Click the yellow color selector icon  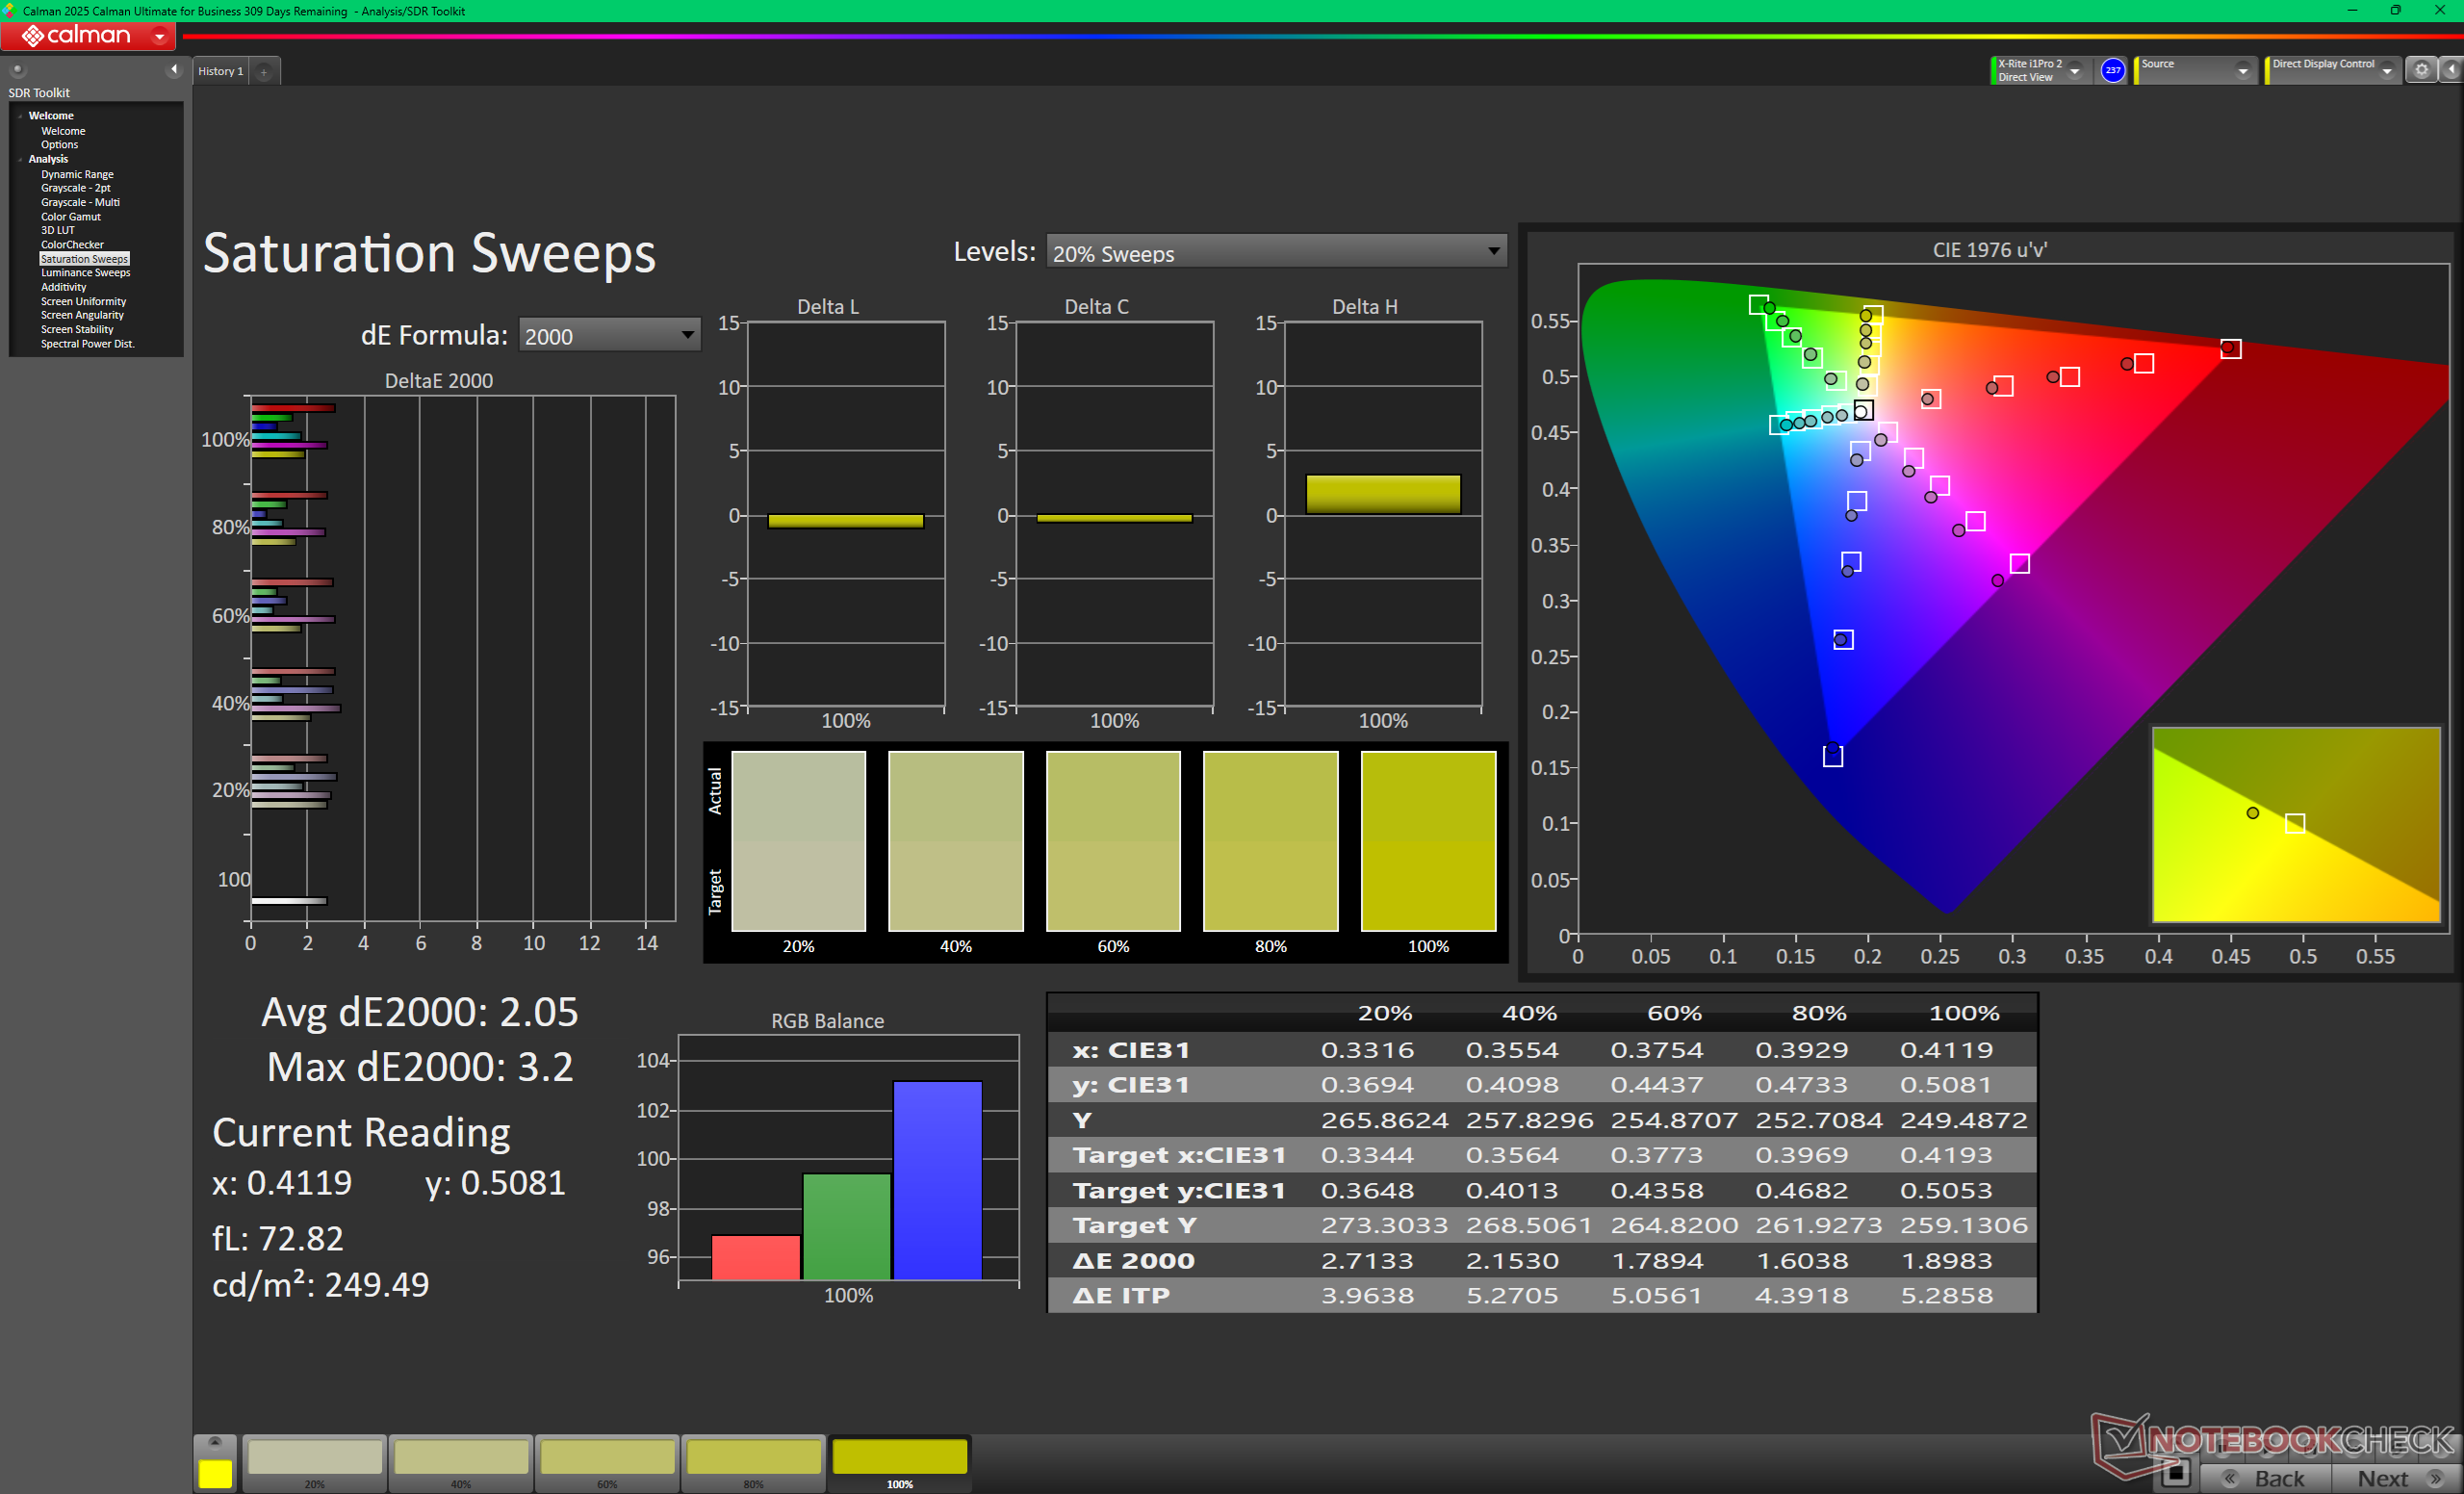point(215,1472)
